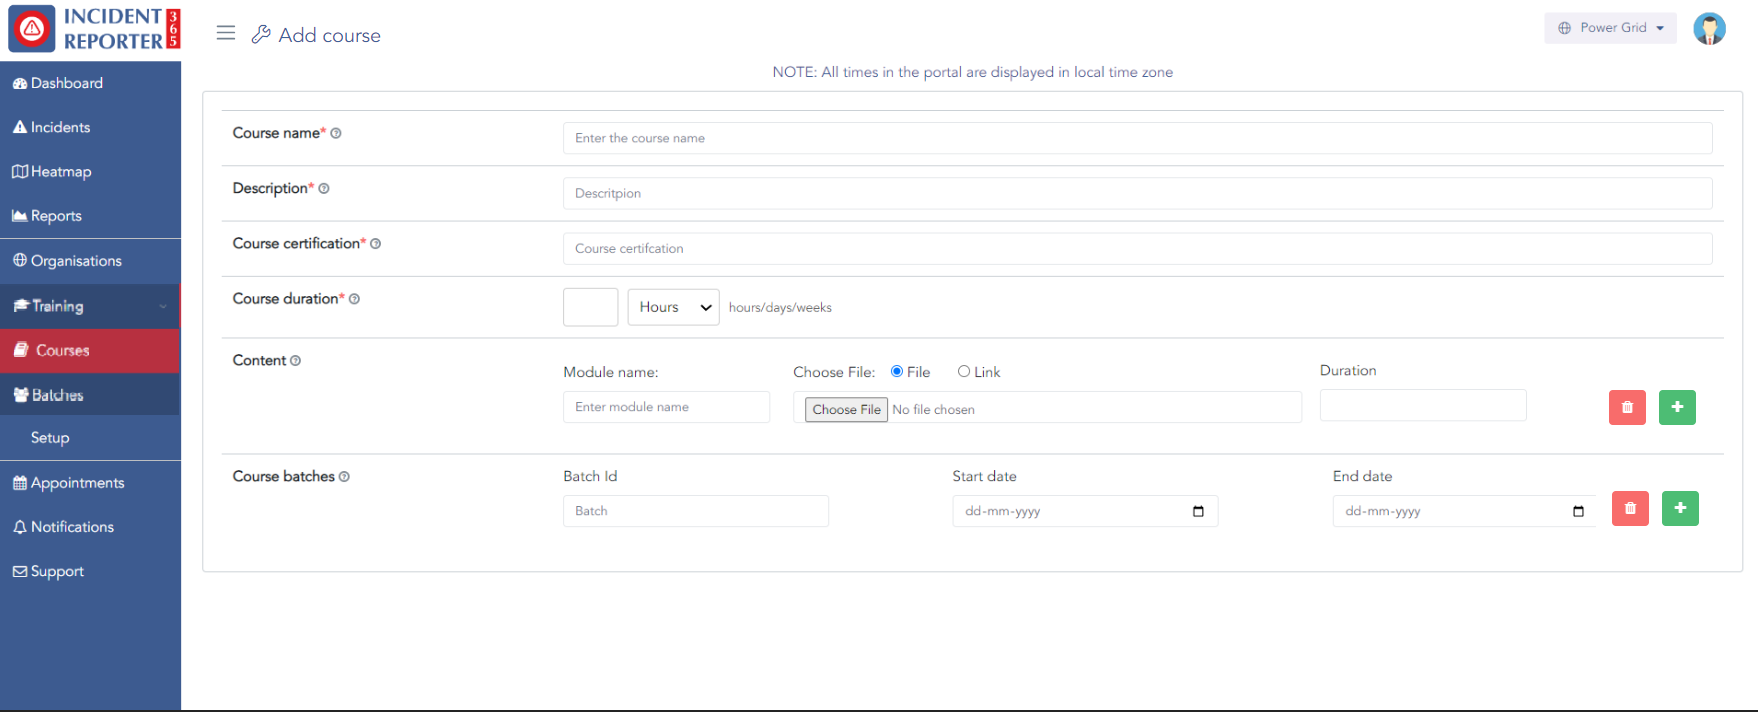Click the Choose File button
The image size is (1758, 712).
click(846, 410)
